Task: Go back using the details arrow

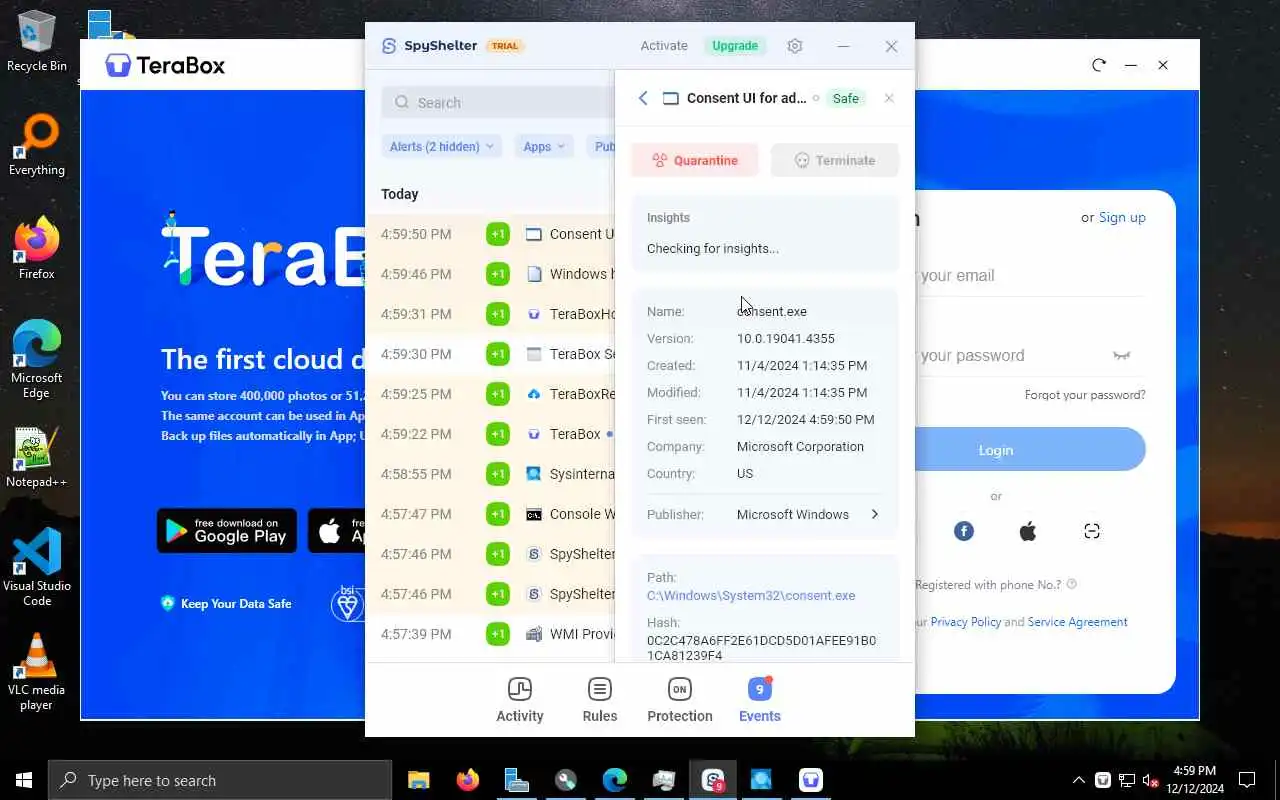Action: click(x=643, y=98)
